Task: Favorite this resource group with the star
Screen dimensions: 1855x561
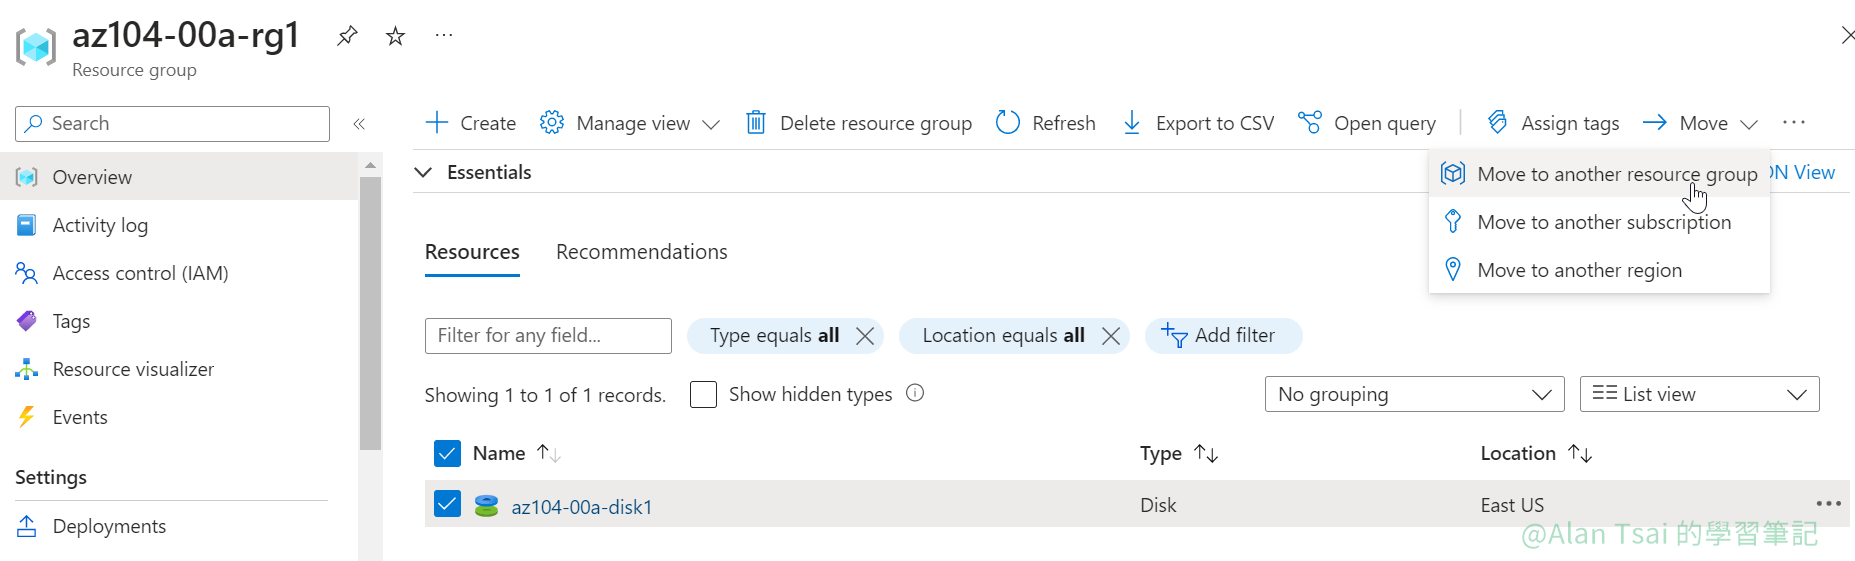Action: (396, 36)
